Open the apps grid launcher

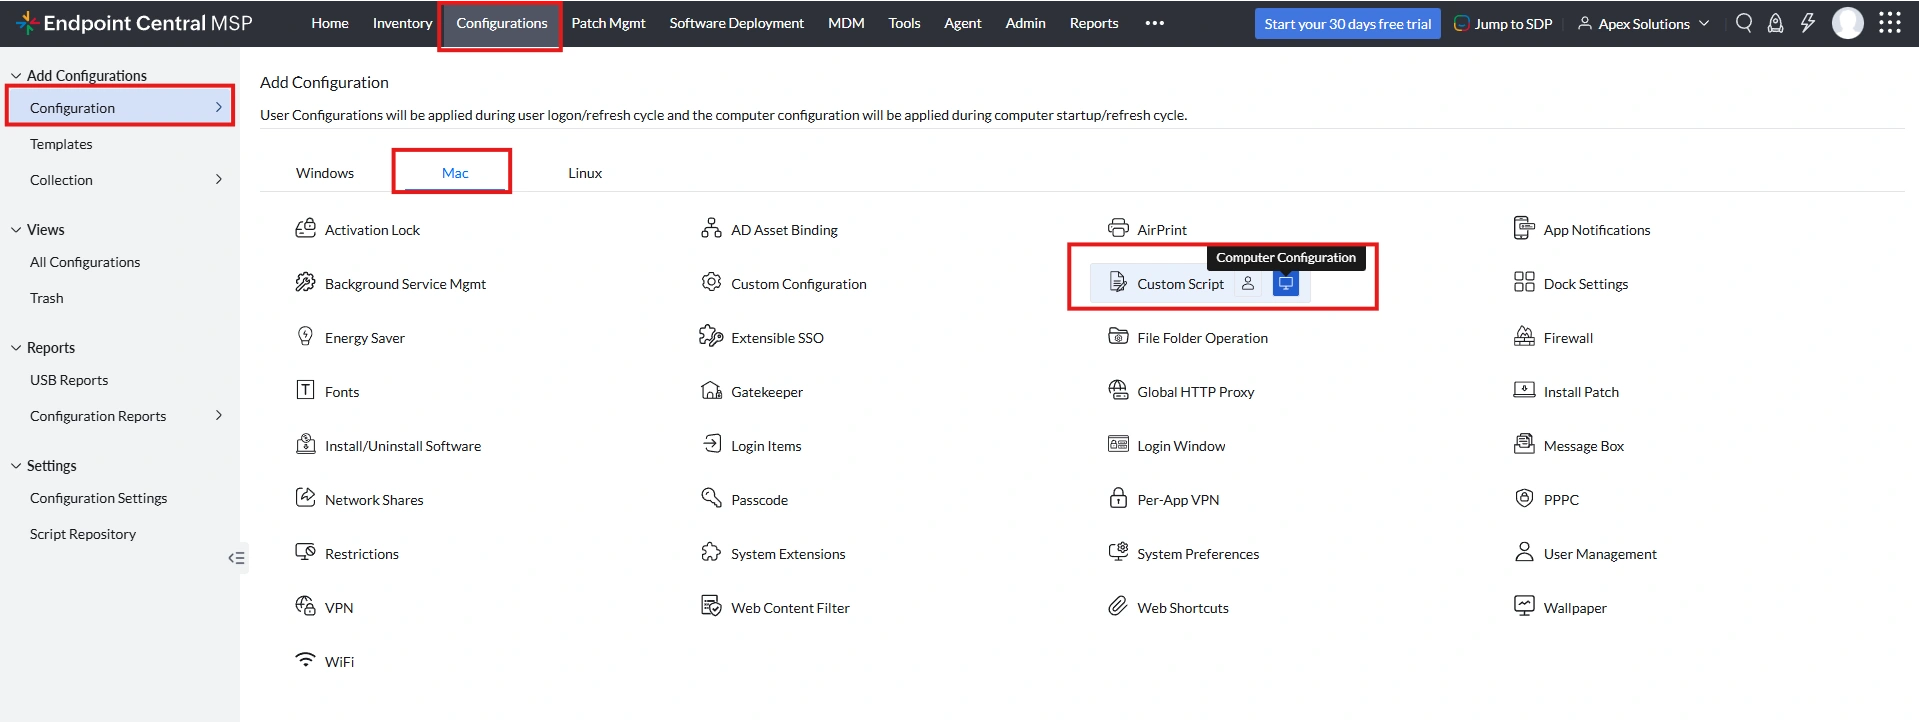point(1890,23)
